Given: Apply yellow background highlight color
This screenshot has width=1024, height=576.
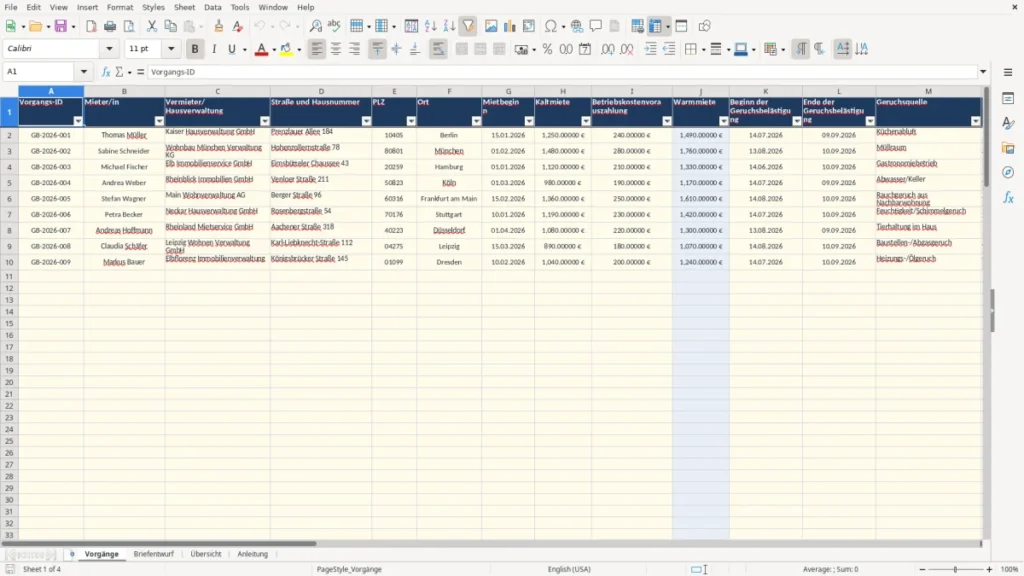Looking at the screenshot, I should (x=286, y=49).
